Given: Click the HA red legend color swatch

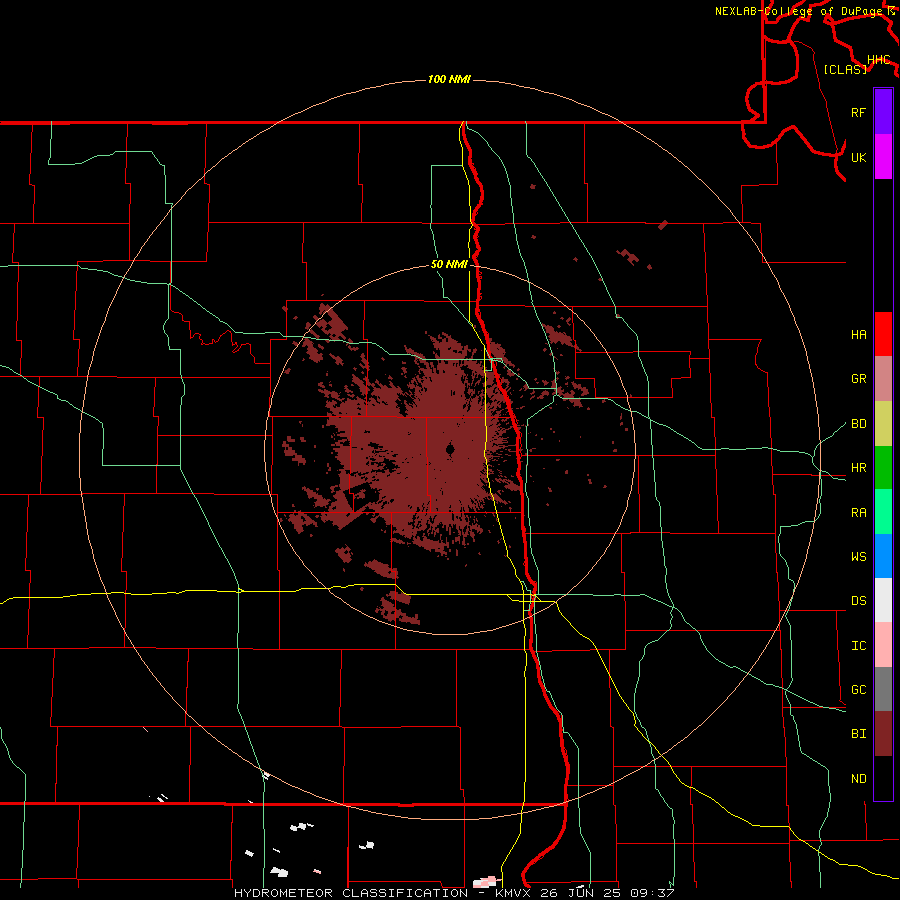Looking at the screenshot, I should click(883, 334).
